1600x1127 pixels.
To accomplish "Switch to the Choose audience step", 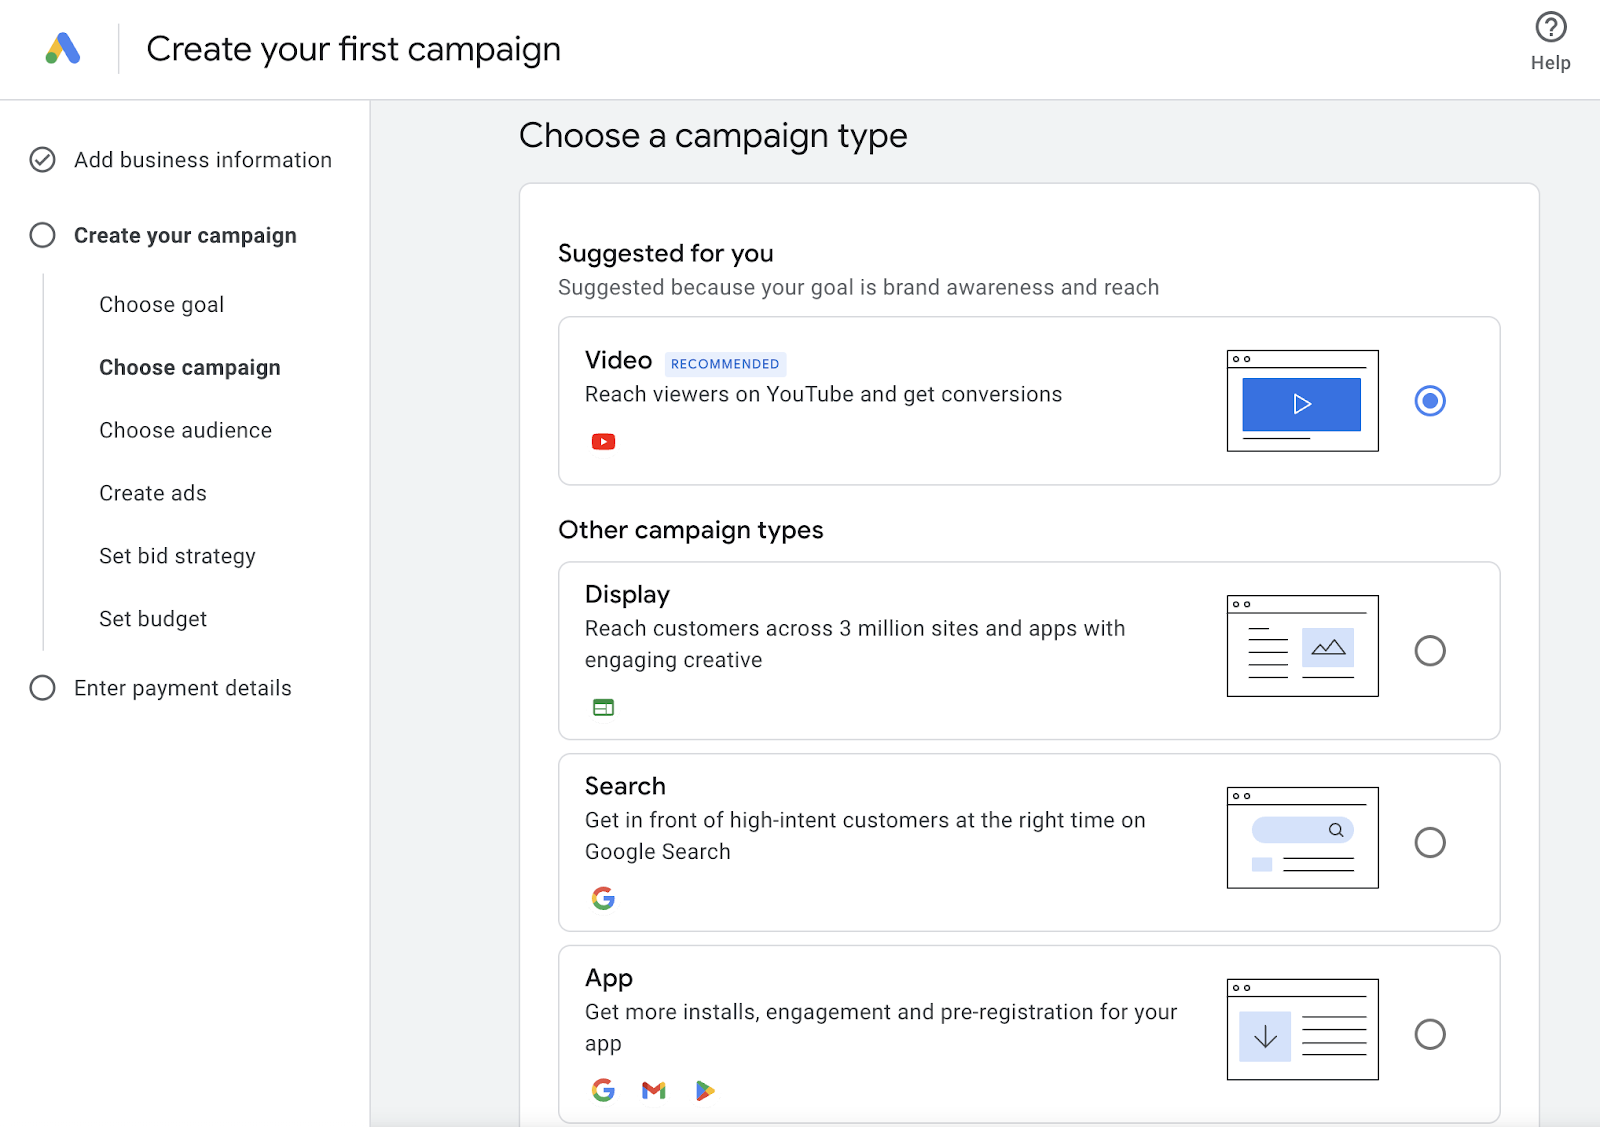I will (x=185, y=430).
